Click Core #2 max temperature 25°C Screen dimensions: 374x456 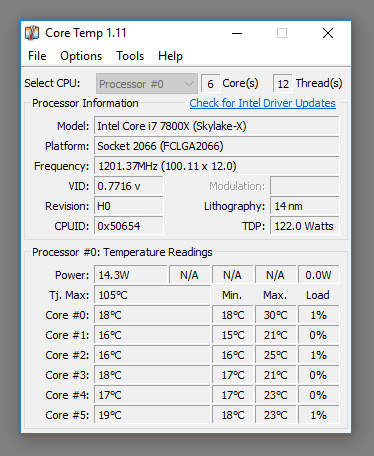pos(275,355)
